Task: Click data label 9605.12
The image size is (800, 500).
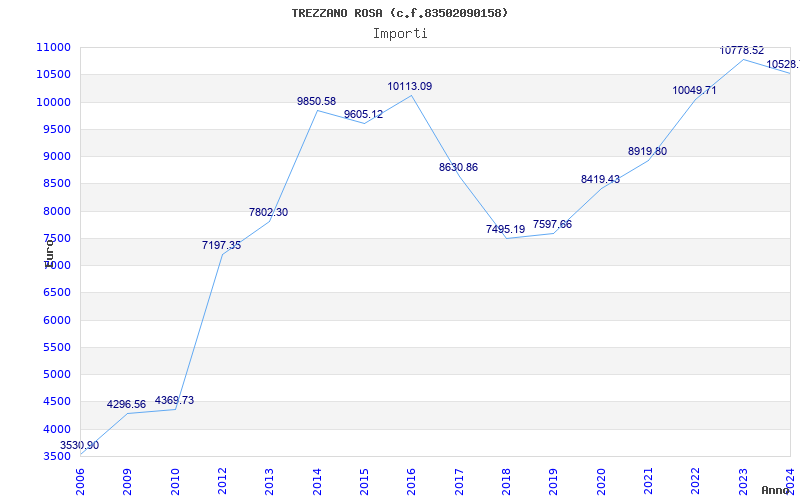Action: (x=363, y=115)
